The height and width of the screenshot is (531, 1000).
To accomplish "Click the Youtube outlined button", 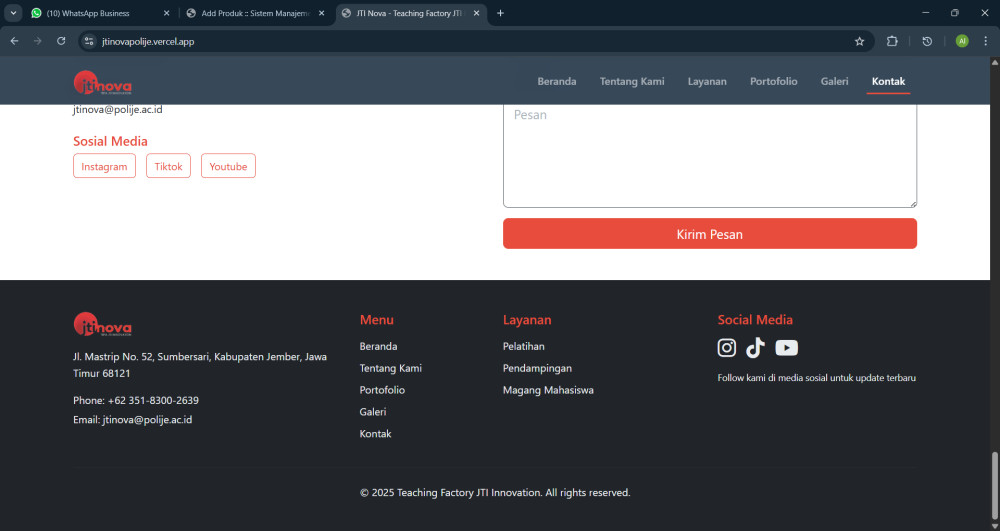I will (228, 167).
